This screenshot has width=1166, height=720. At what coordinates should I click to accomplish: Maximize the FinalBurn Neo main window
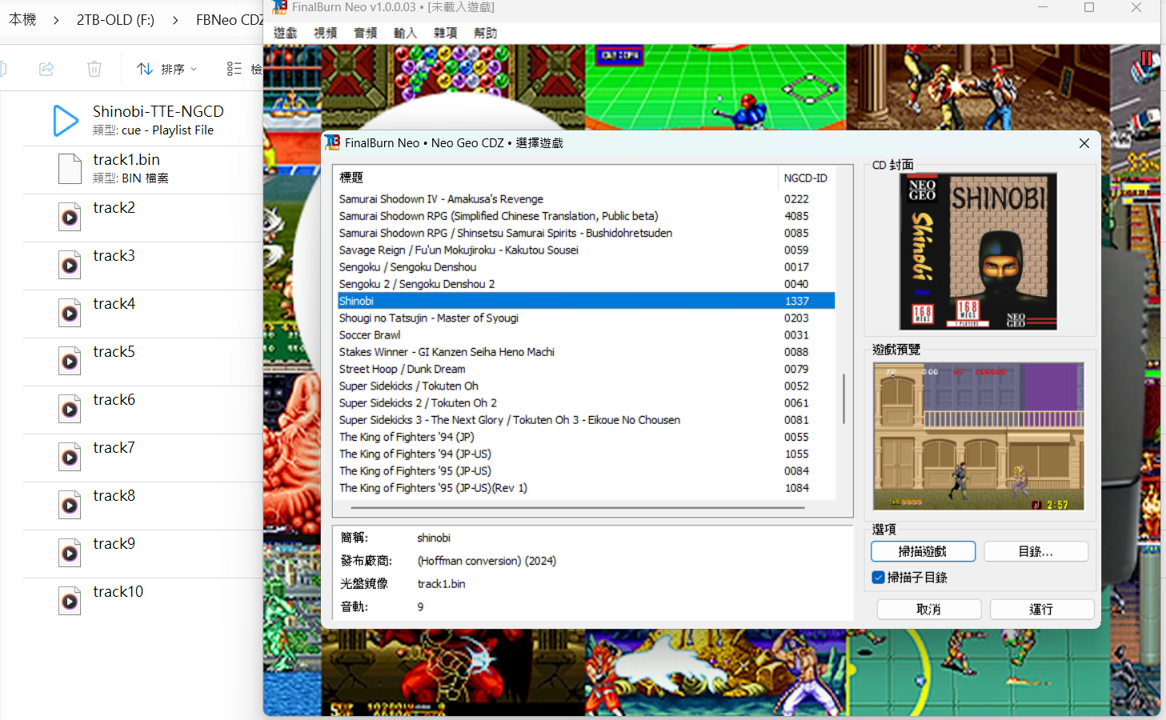pyautogui.click(x=1089, y=7)
